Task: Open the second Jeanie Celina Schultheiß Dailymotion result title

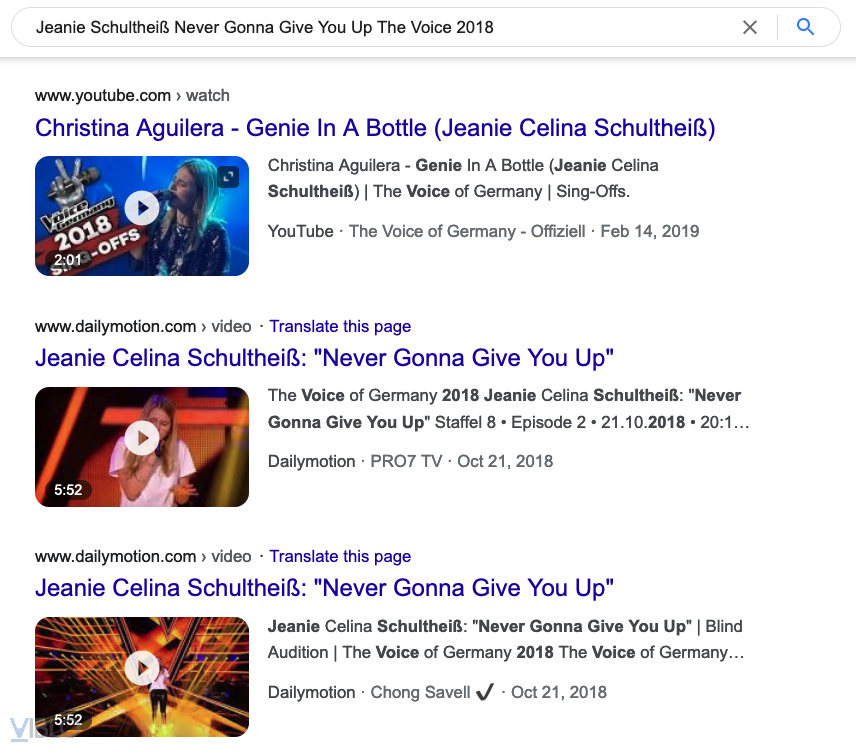Action: pos(324,588)
